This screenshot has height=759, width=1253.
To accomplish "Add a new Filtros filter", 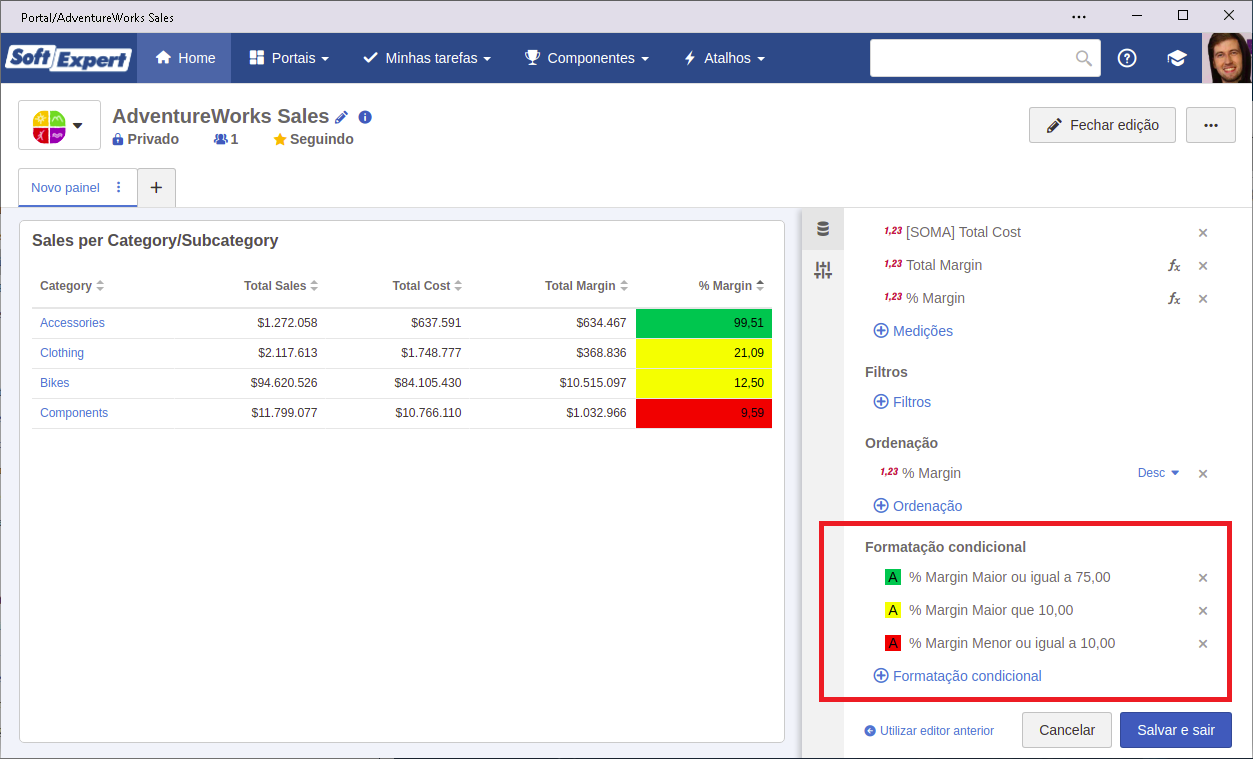I will tap(902, 402).
